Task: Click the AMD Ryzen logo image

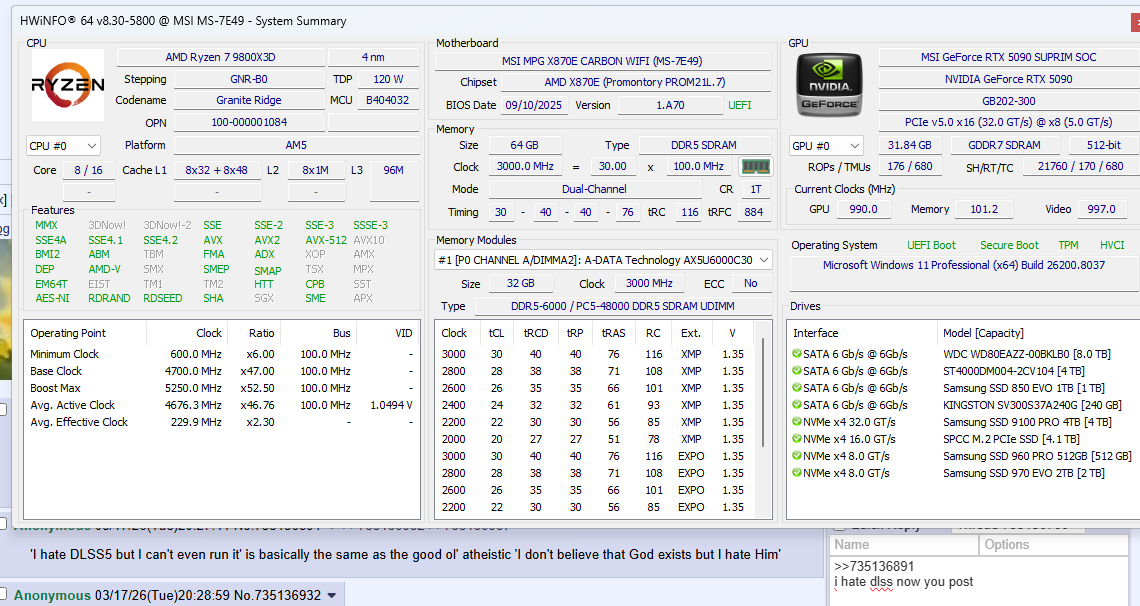Action: point(68,86)
